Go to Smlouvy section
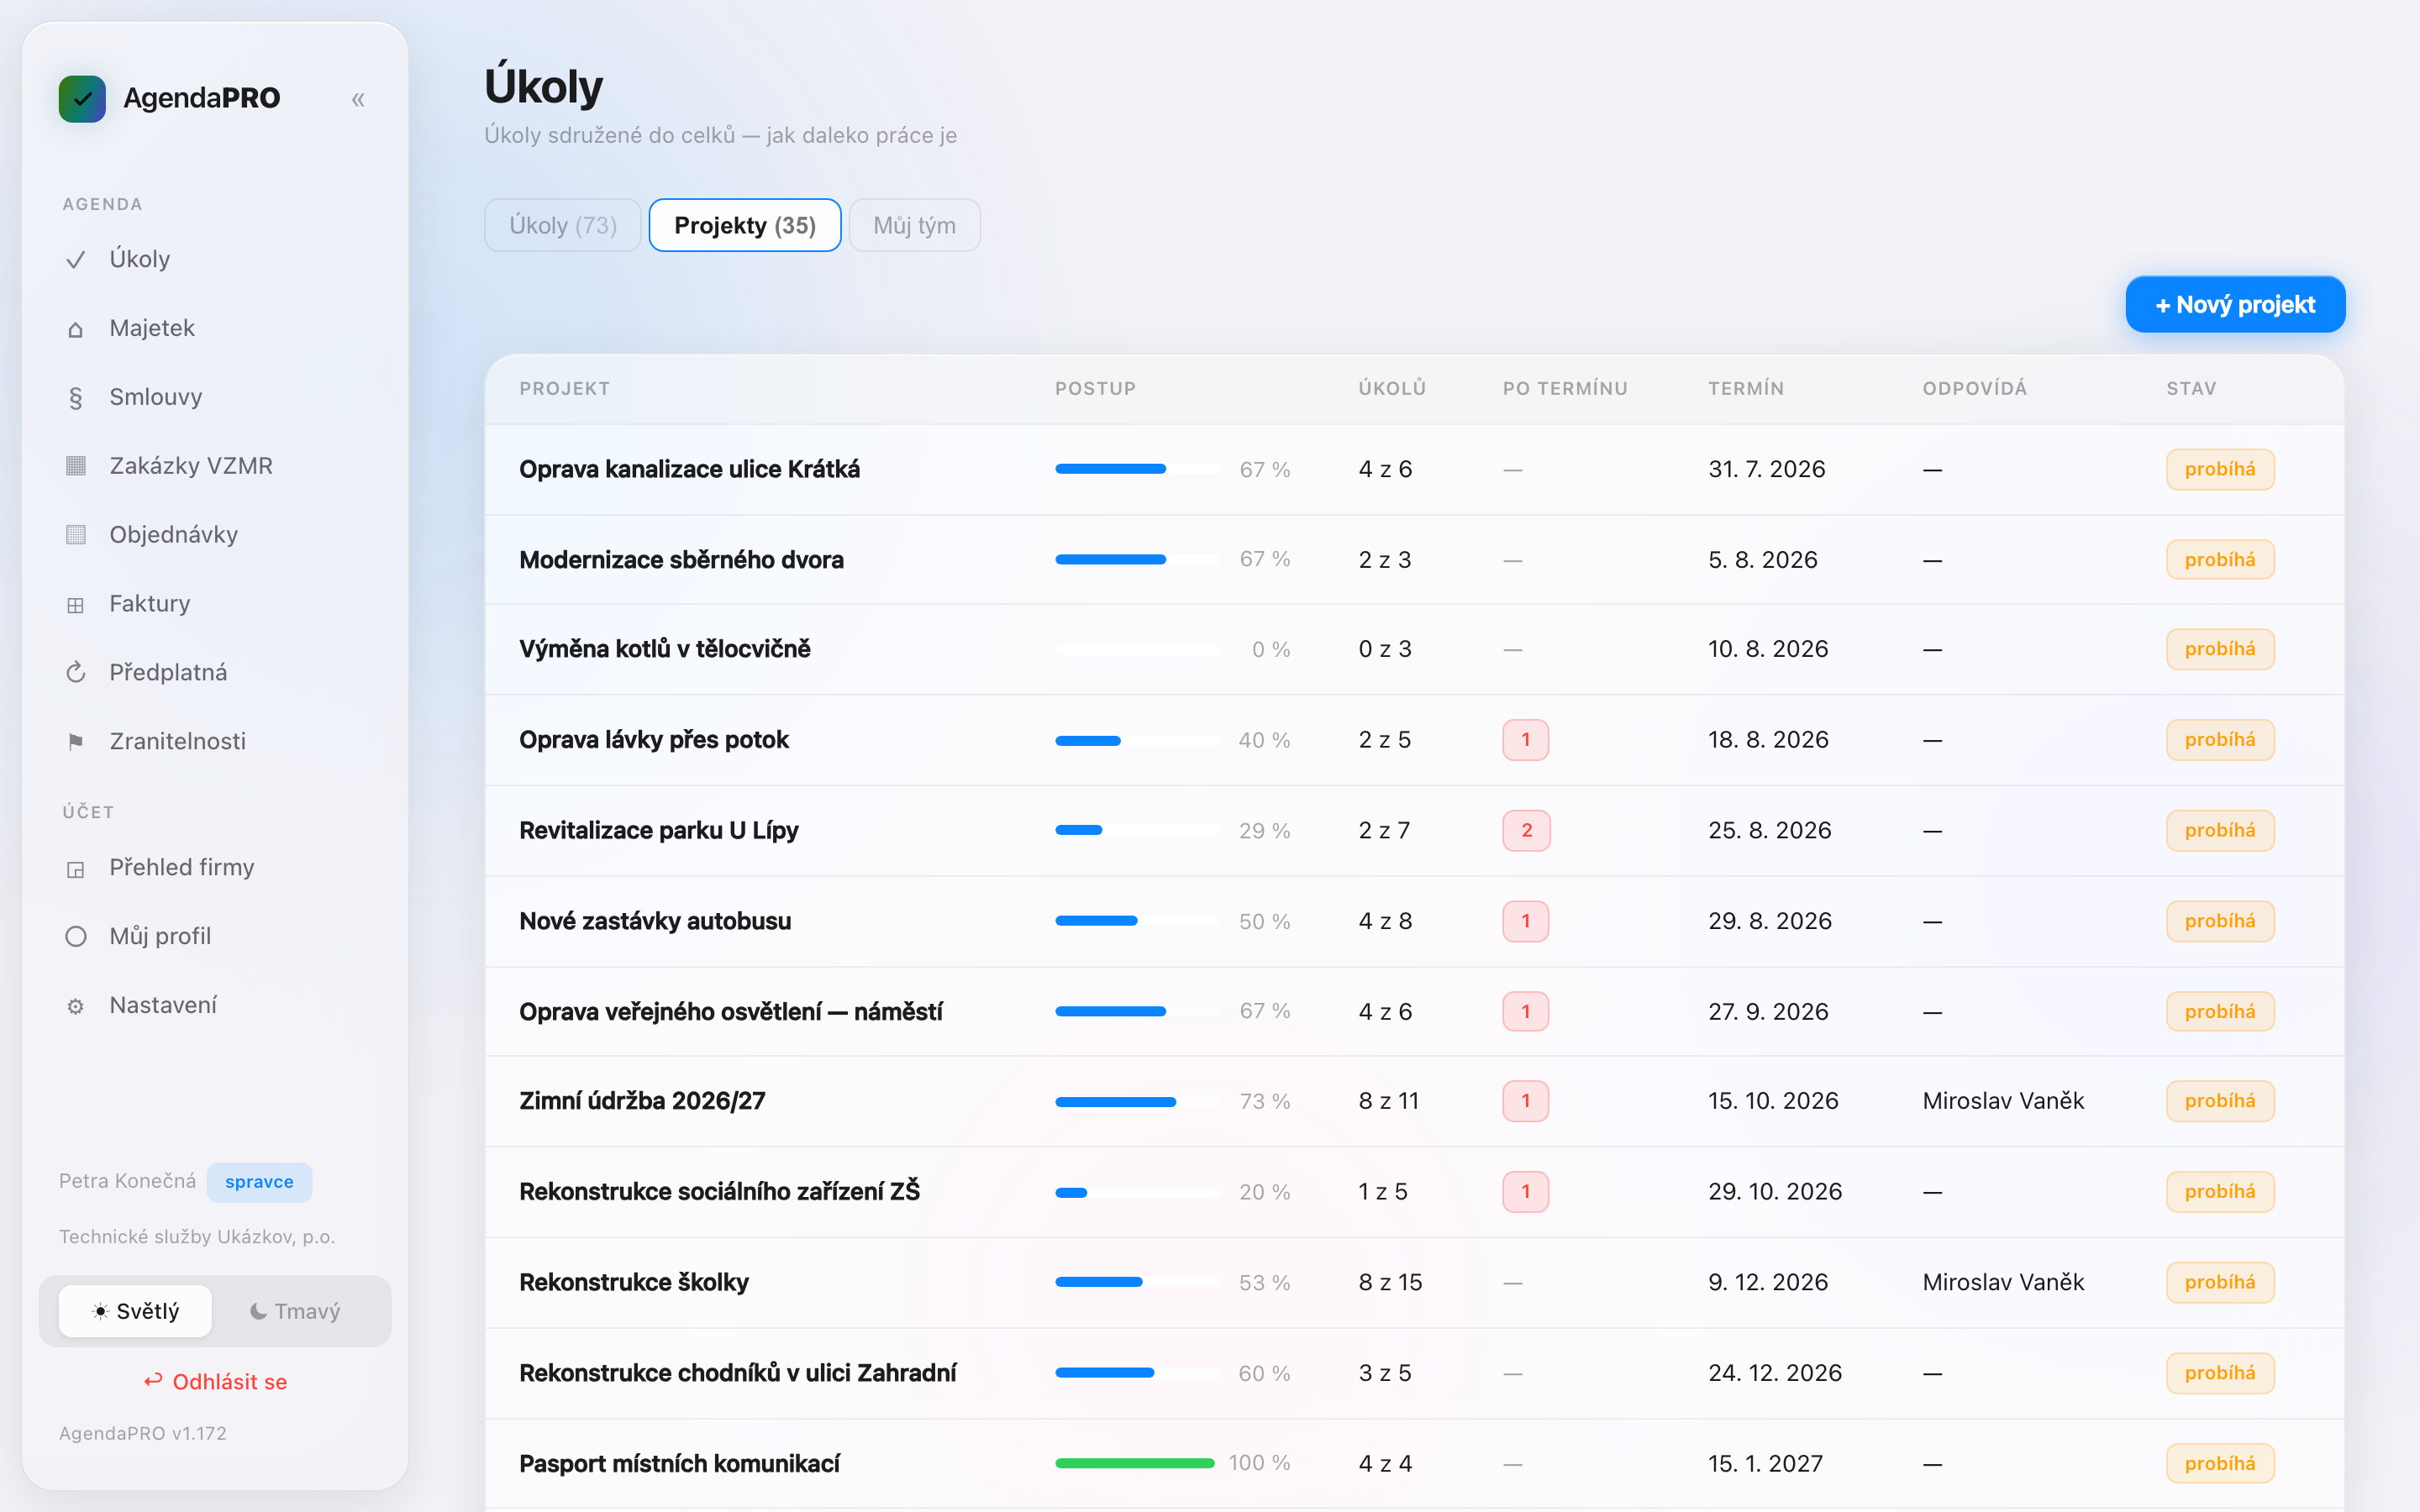 pos(215,397)
